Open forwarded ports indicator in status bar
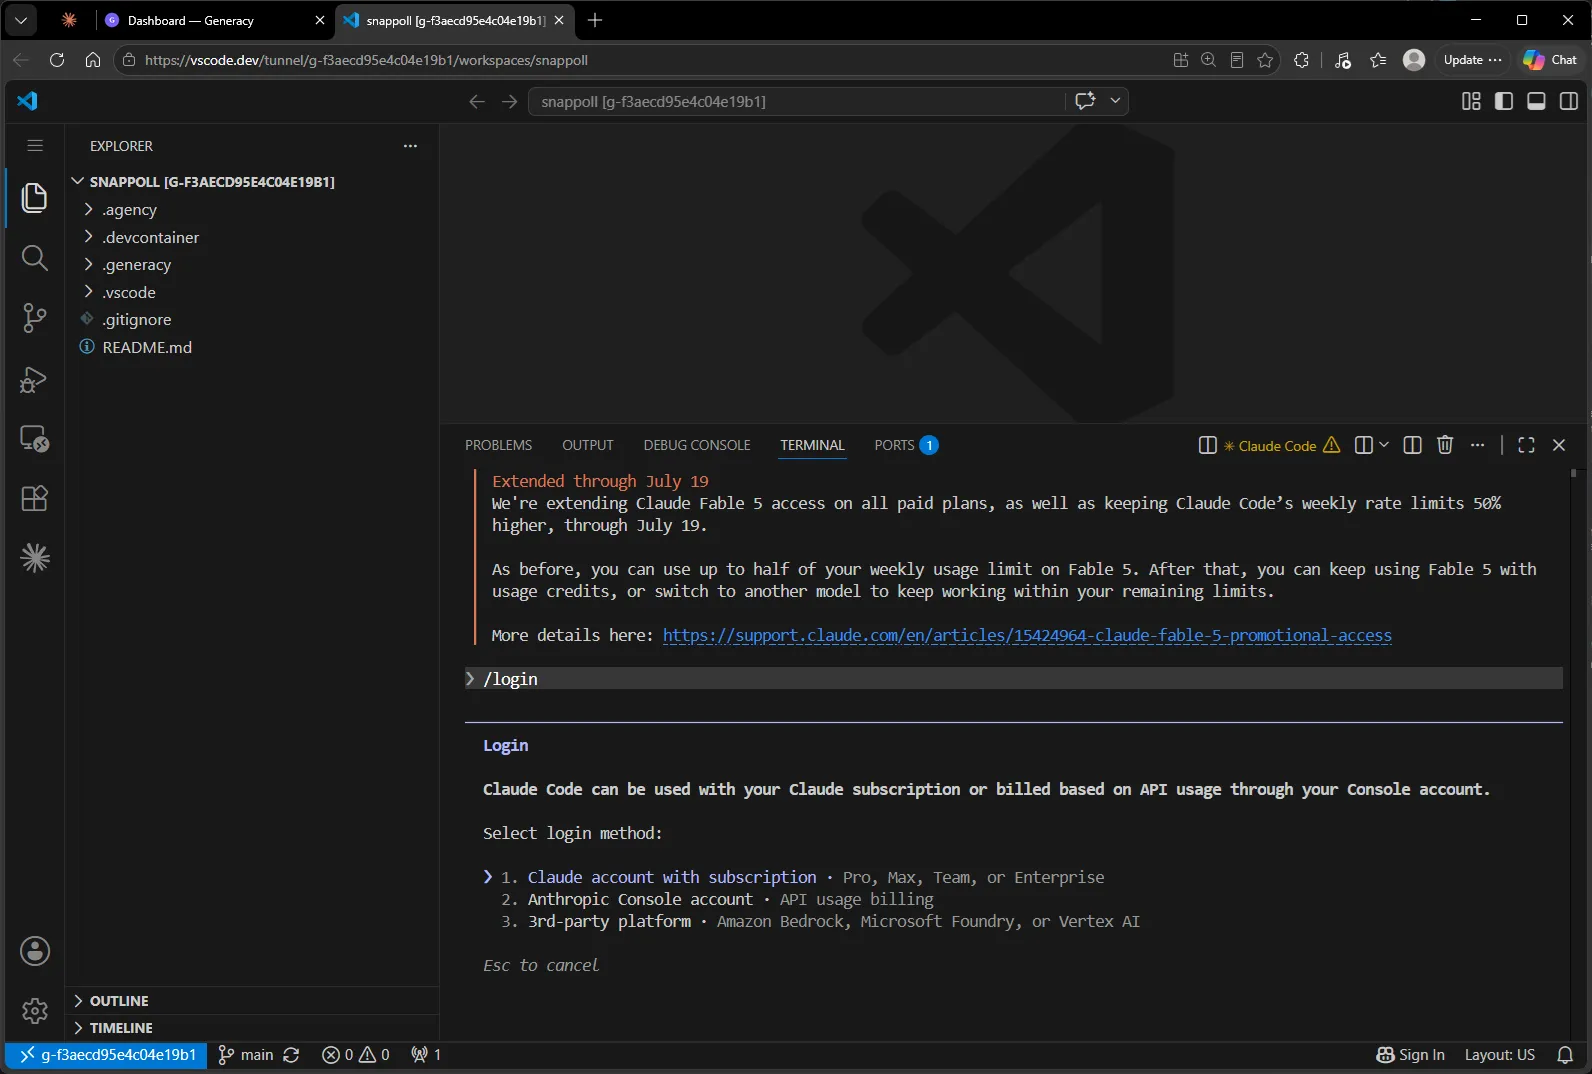 click(x=426, y=1055)
